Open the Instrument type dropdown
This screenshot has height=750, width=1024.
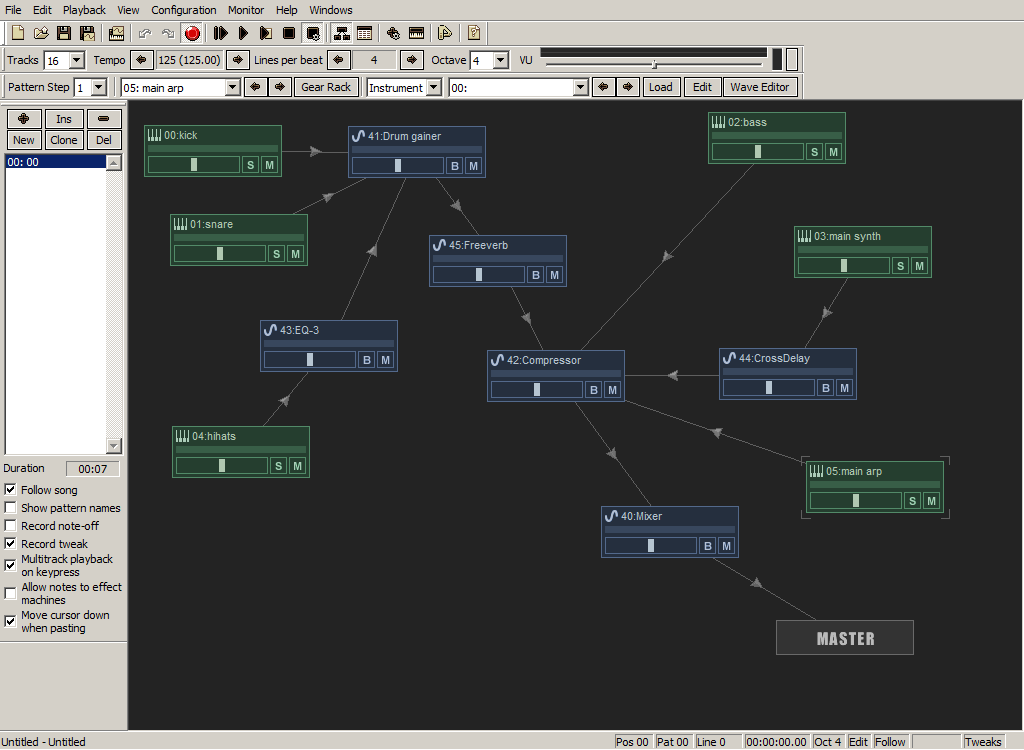[434, 87]
